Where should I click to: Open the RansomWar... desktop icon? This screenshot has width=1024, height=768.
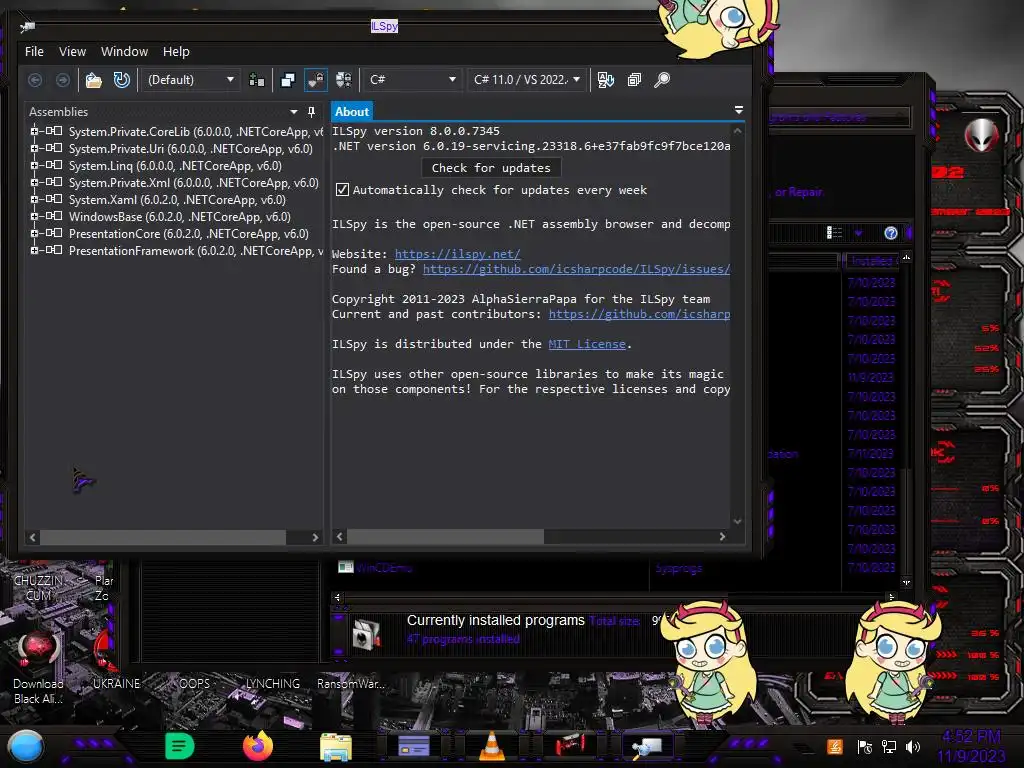click(x=351, y=684)
